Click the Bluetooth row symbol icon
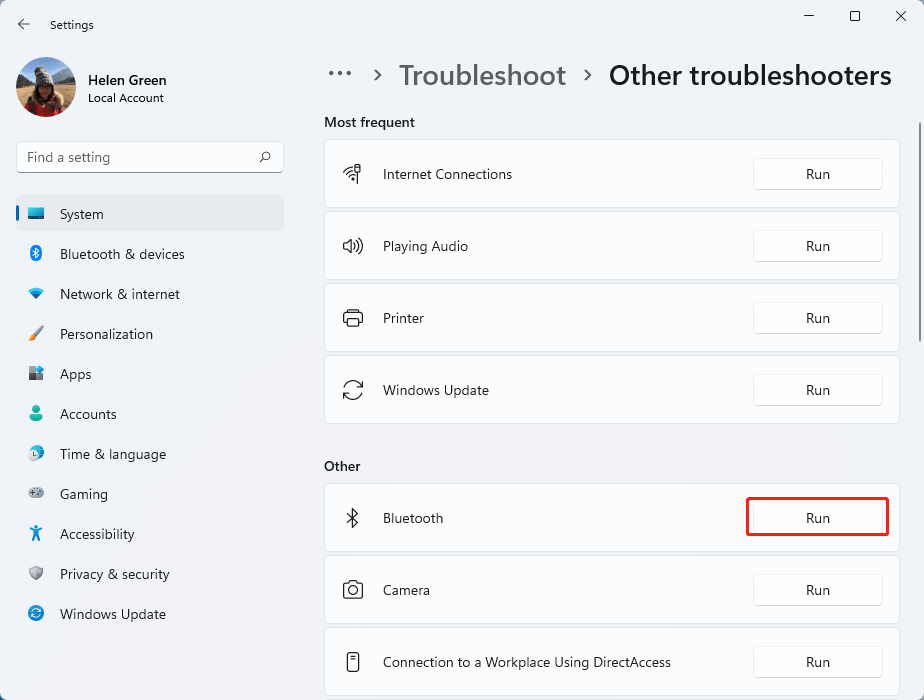Screen dimensions: 924x700 pyautogui.click(x=352, y=518)
